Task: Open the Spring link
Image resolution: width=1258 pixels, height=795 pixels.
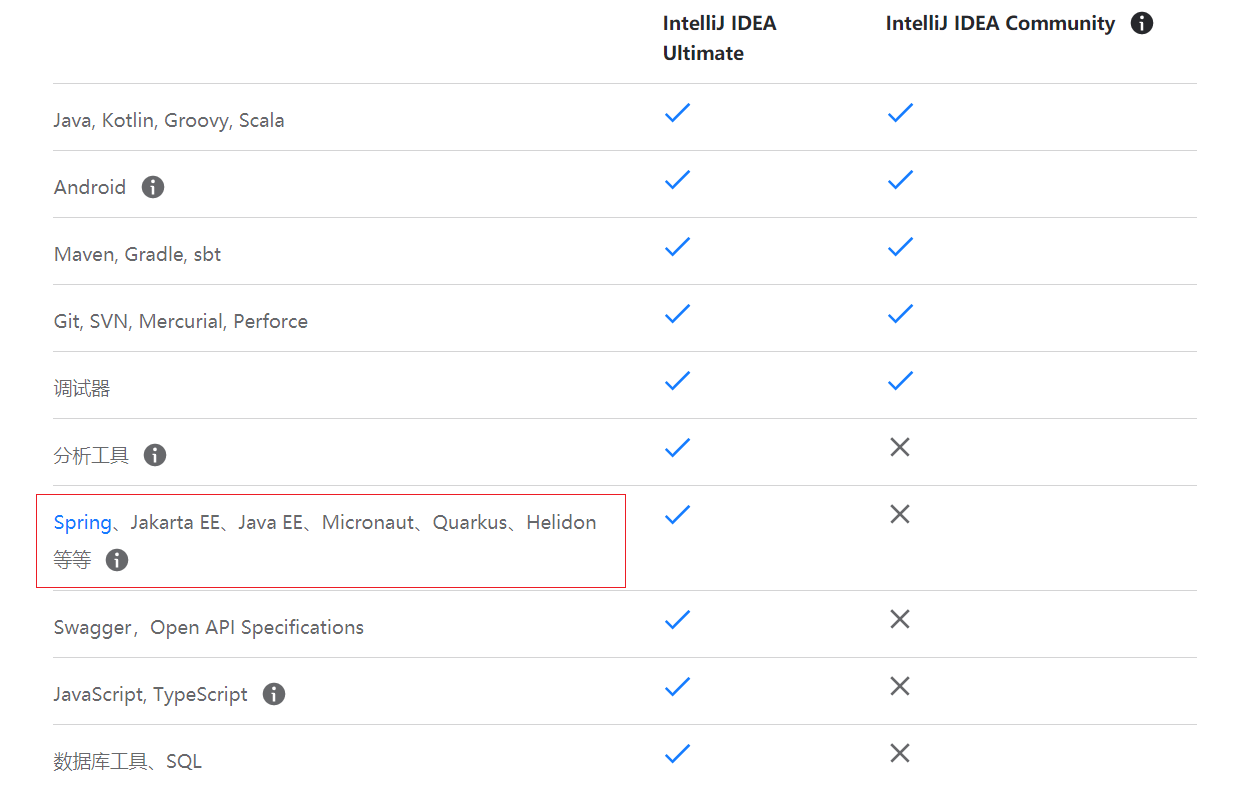Action: click(x=83, y=522)
